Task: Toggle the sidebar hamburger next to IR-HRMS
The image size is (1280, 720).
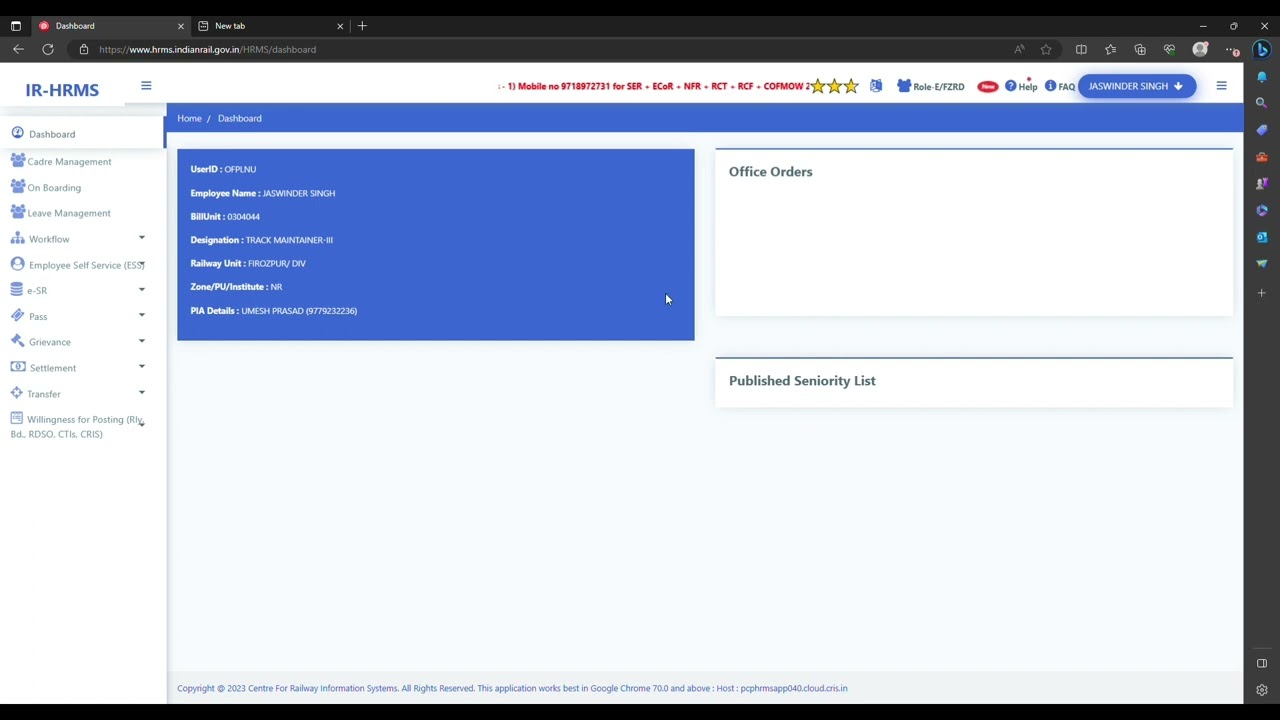Action: tap(146, 86)
